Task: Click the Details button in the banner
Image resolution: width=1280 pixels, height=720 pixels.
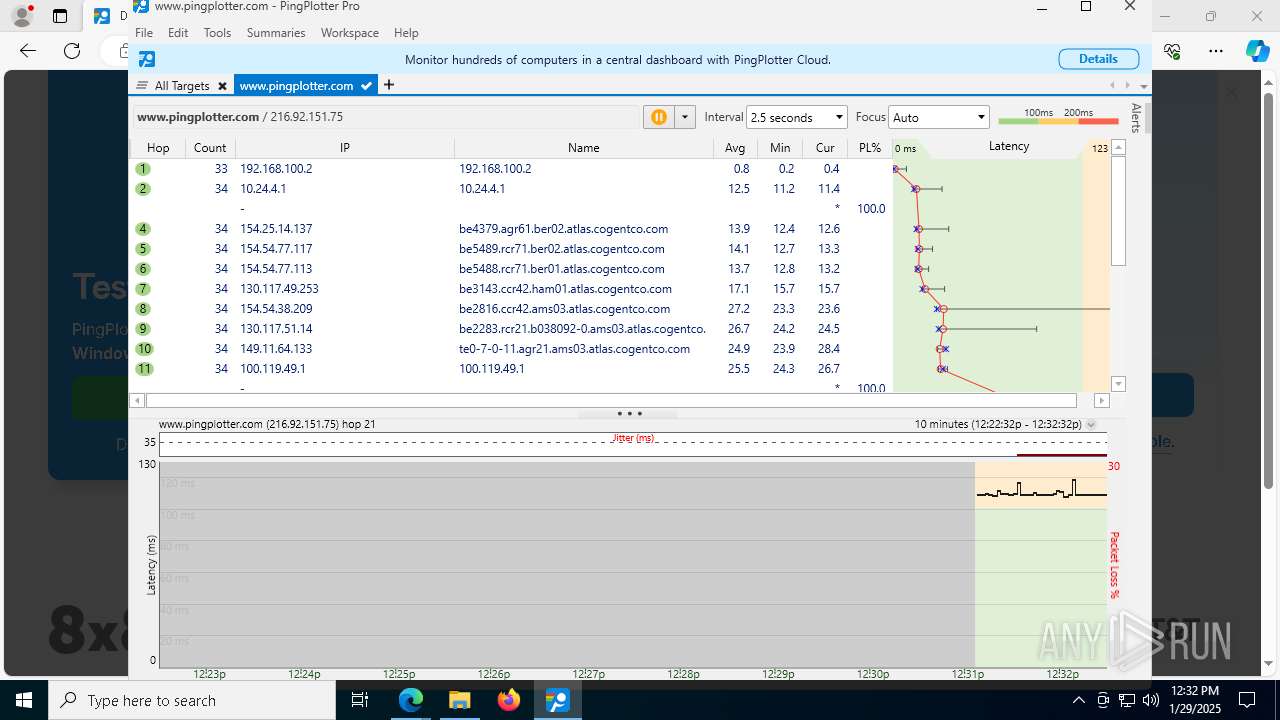Action: [1098, 59]
